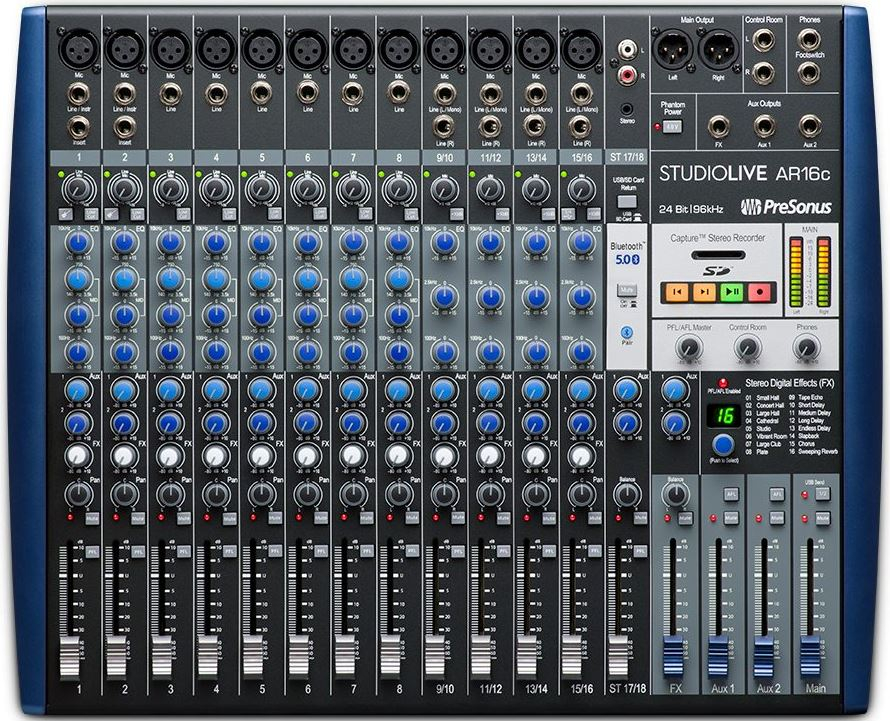Click the PreSonus logo
Screen dimensions: 890x721
tap(786, 207)
